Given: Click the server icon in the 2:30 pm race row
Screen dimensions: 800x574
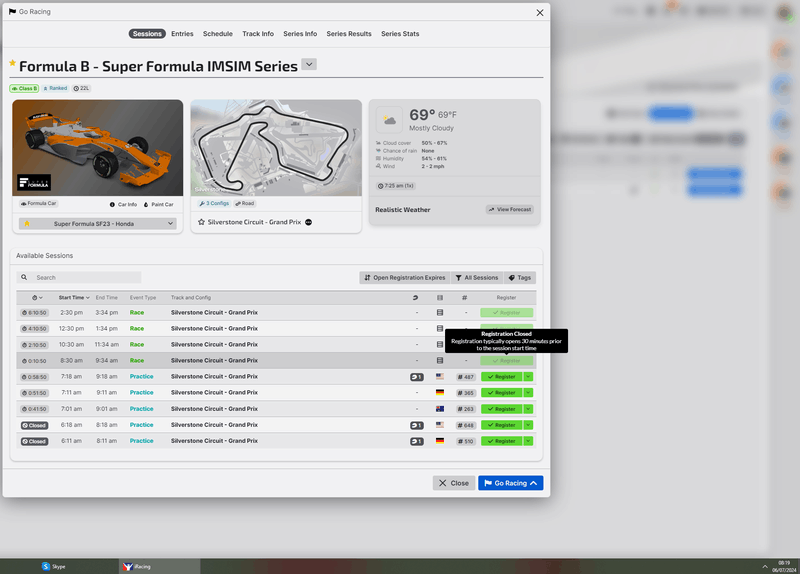Looking at the screenshot, I should (x=440, y=312).
